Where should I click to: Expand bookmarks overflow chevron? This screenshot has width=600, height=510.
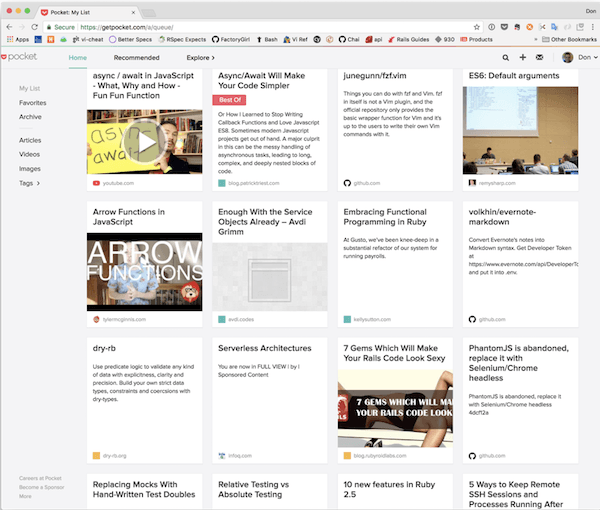535,39
